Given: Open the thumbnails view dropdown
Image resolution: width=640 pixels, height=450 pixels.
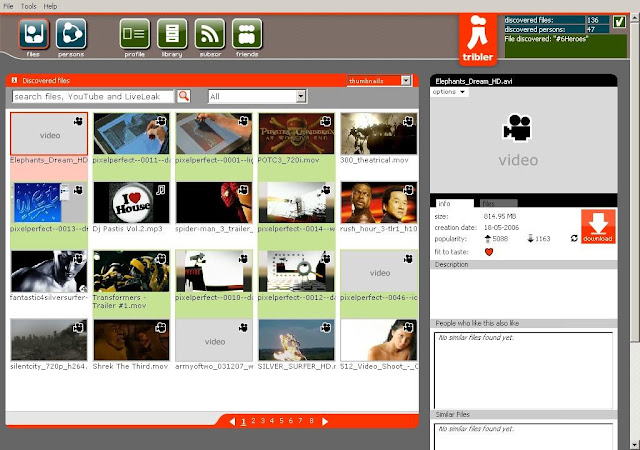Looking at the screenshot, I should (x=406, y=80).
